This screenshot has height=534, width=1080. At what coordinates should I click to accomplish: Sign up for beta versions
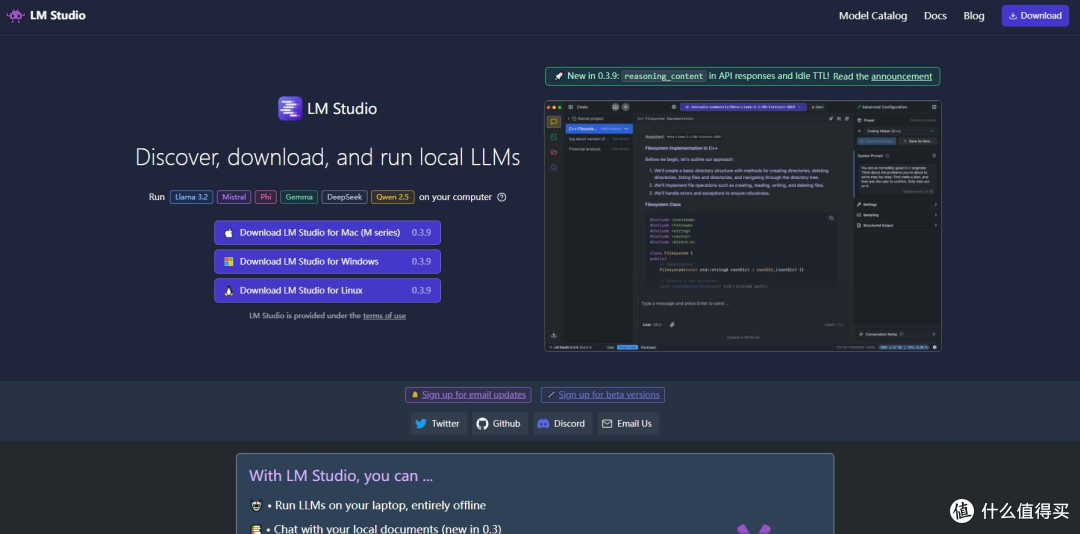(x=609, y=395)
